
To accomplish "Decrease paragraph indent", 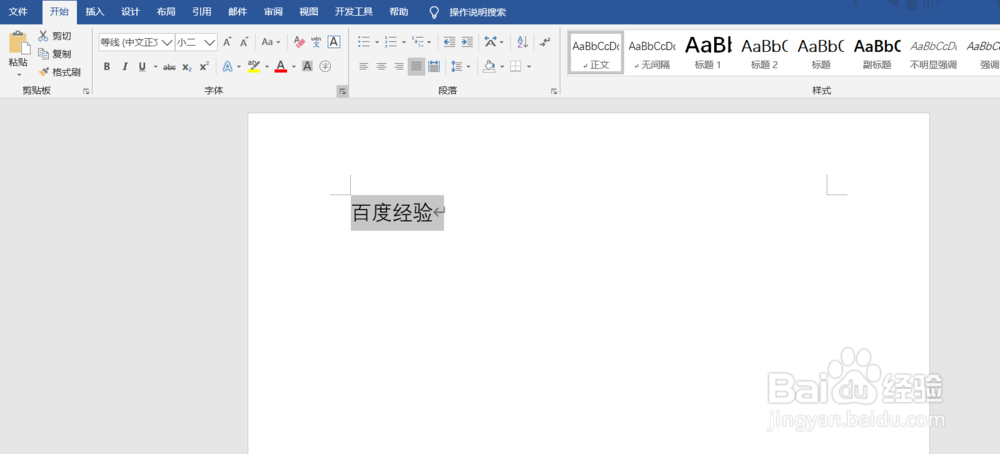I will click(x=450, y=42).
